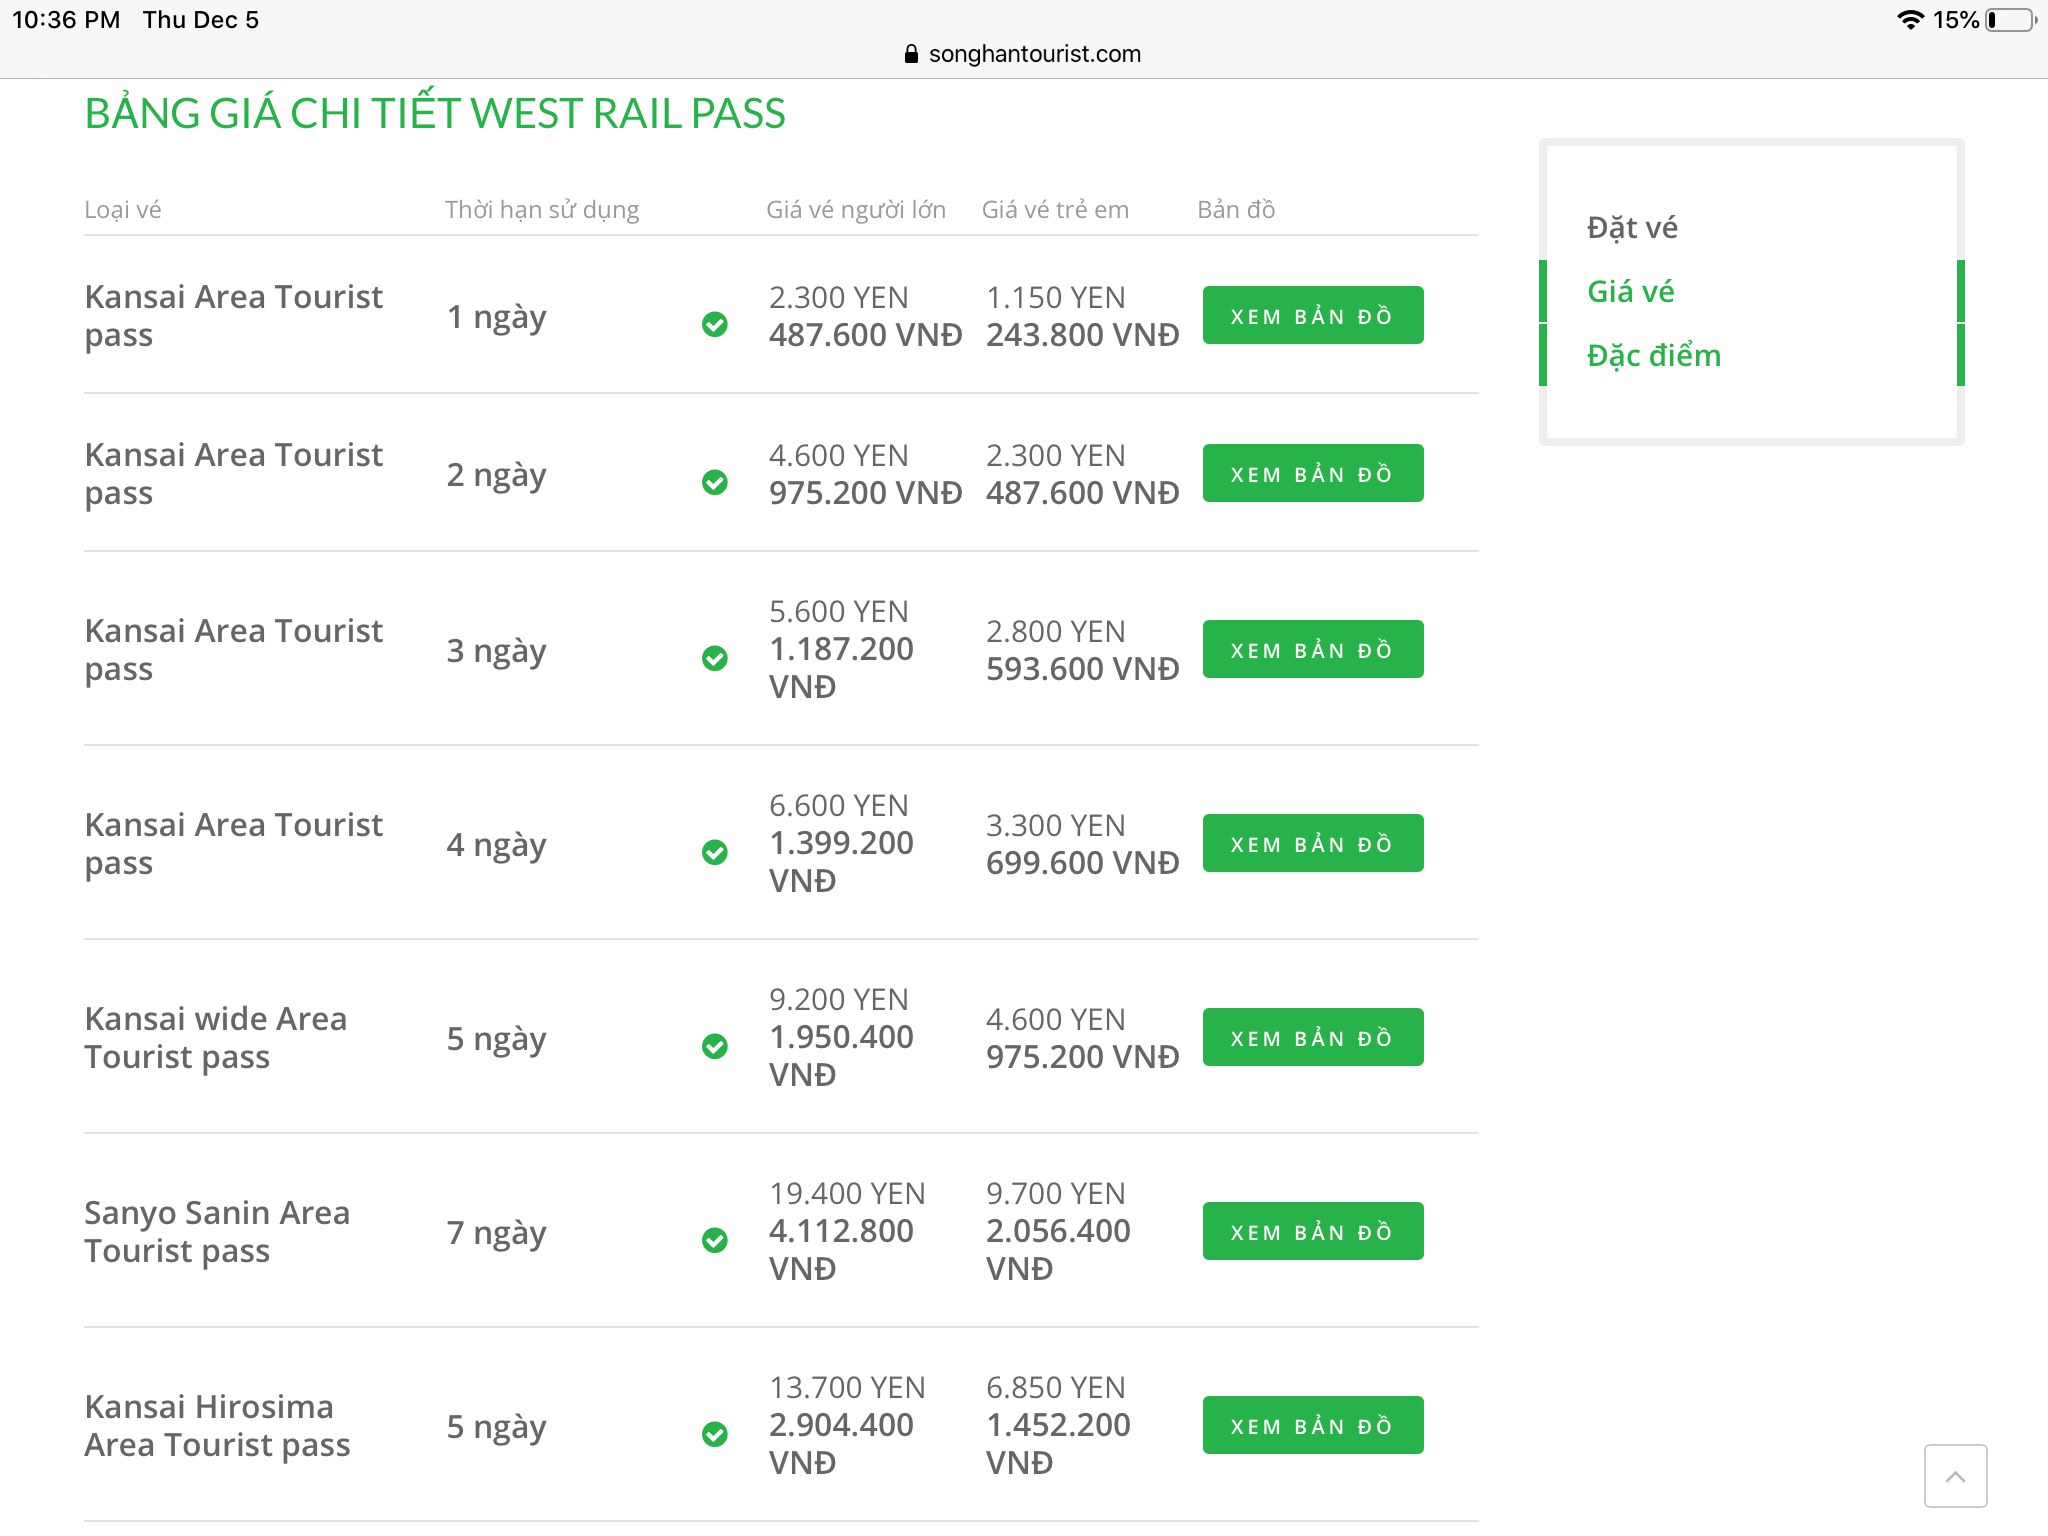View map for Kansai wide Area pass

coord(1313,1037)
